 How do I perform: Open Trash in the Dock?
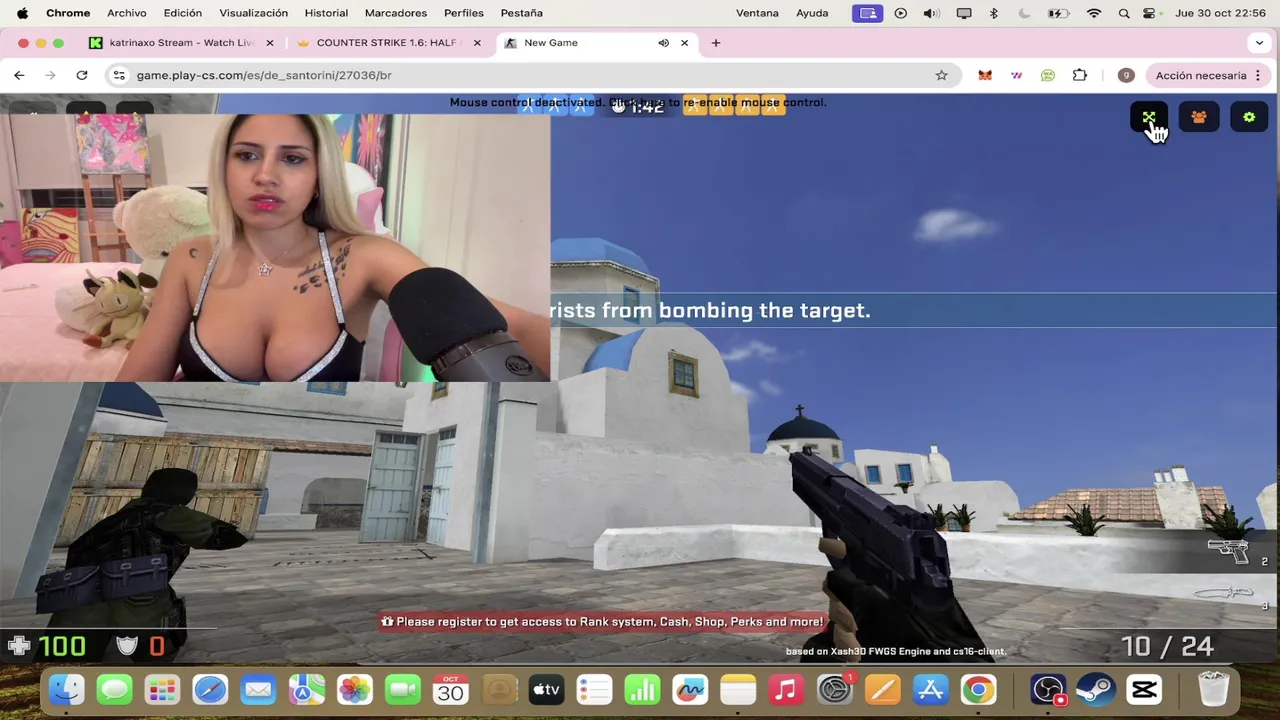pyautogui.click(x=1213, y=690)
